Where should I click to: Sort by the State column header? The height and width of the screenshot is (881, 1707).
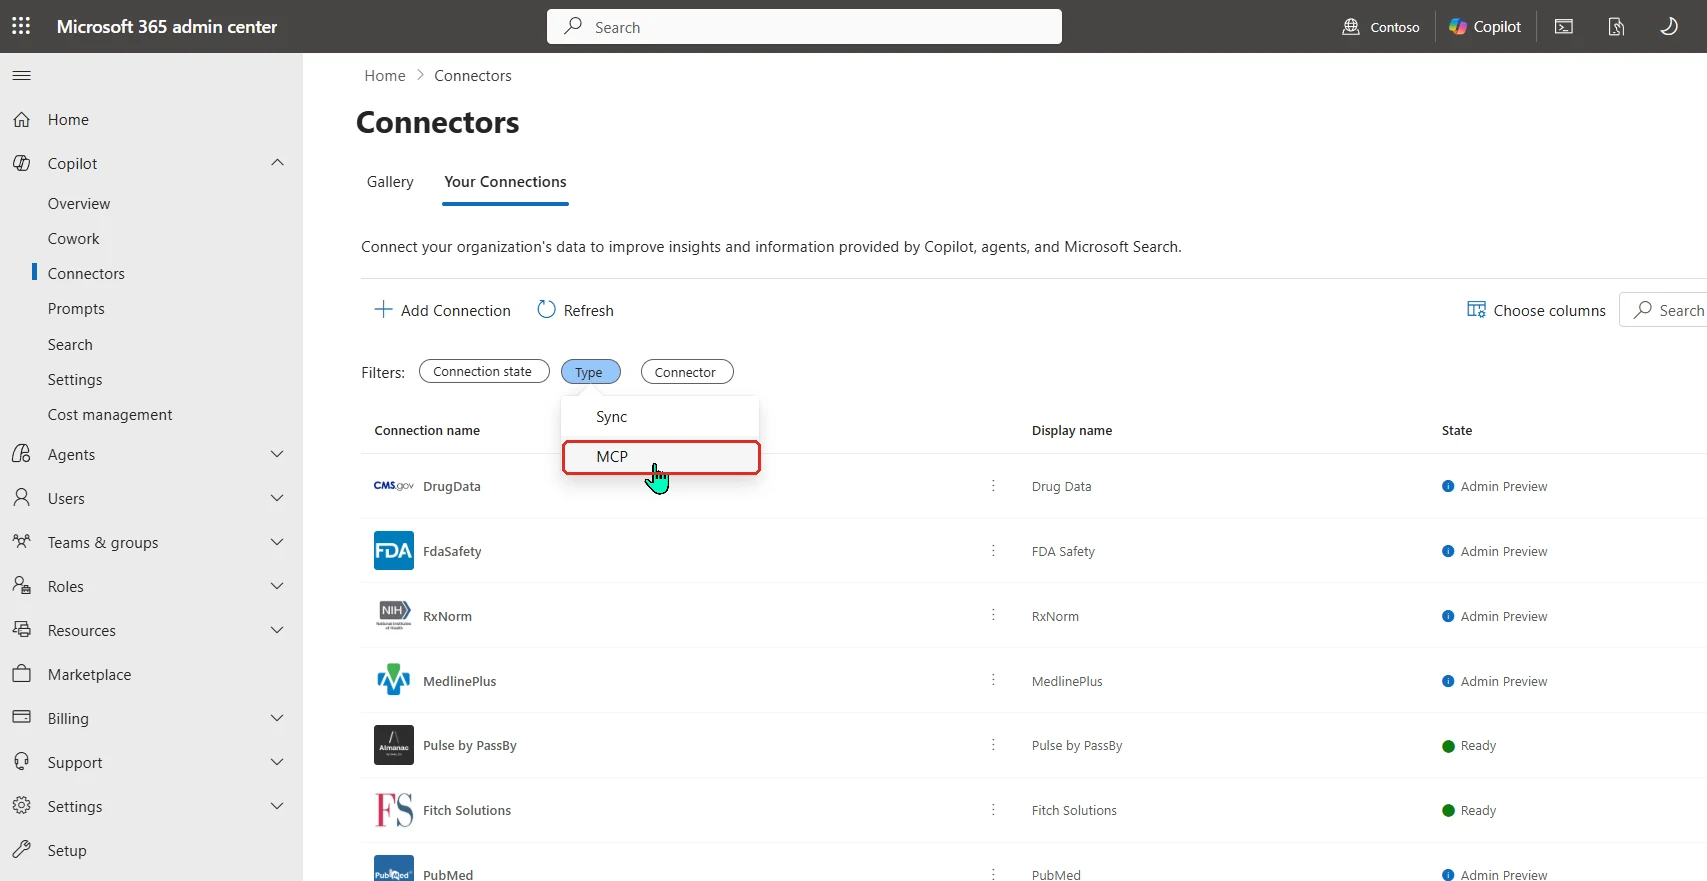click(1457, 431)
